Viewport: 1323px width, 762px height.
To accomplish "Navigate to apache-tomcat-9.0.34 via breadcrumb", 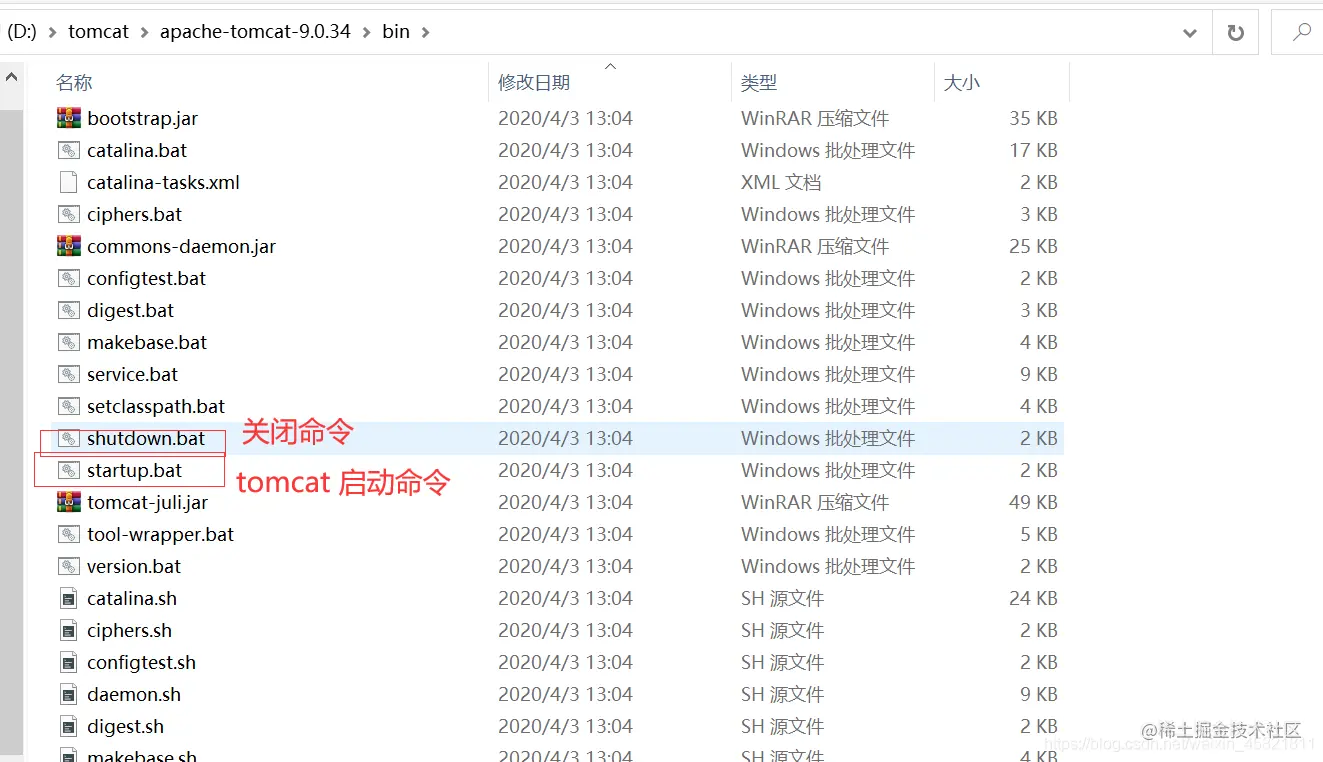I will 254,31.
